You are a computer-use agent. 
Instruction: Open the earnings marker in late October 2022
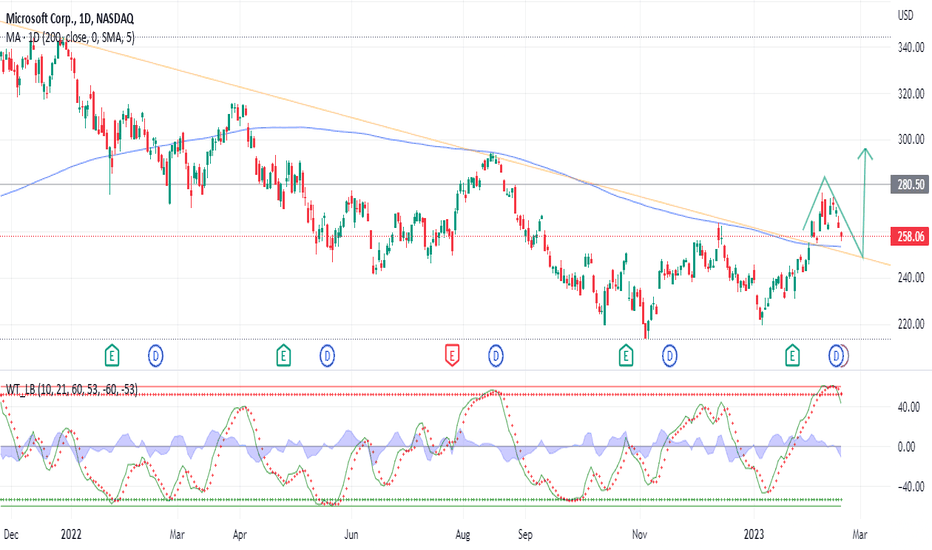625,356
